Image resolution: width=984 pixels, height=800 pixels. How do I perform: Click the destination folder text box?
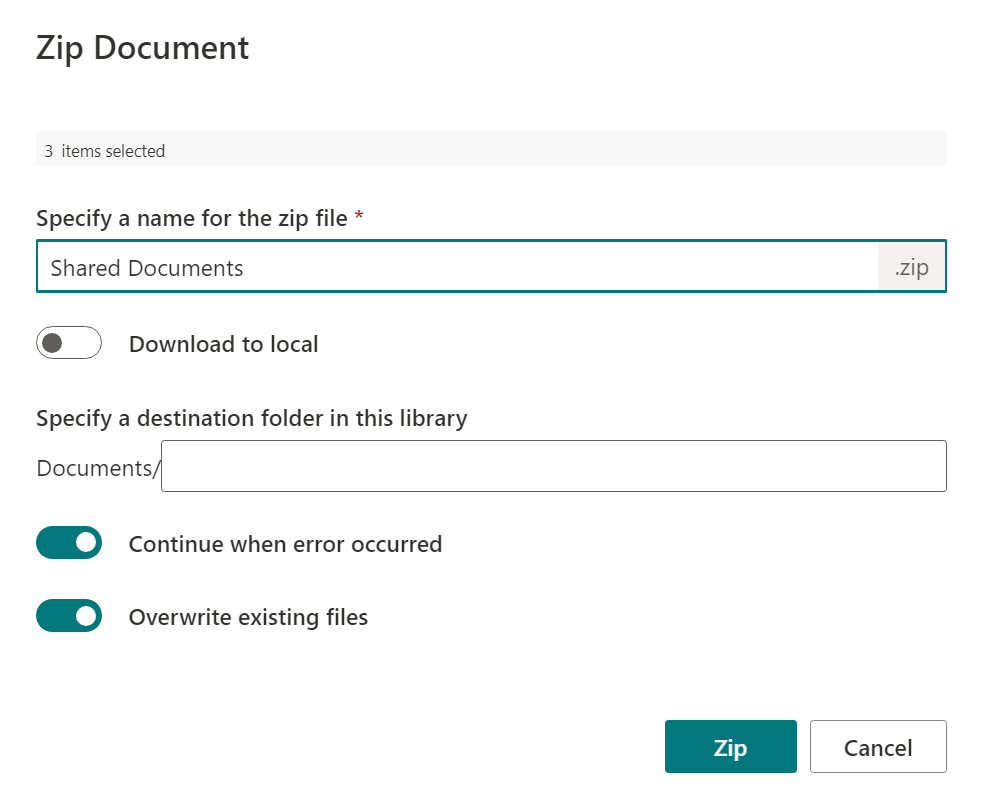coord(554,466)
